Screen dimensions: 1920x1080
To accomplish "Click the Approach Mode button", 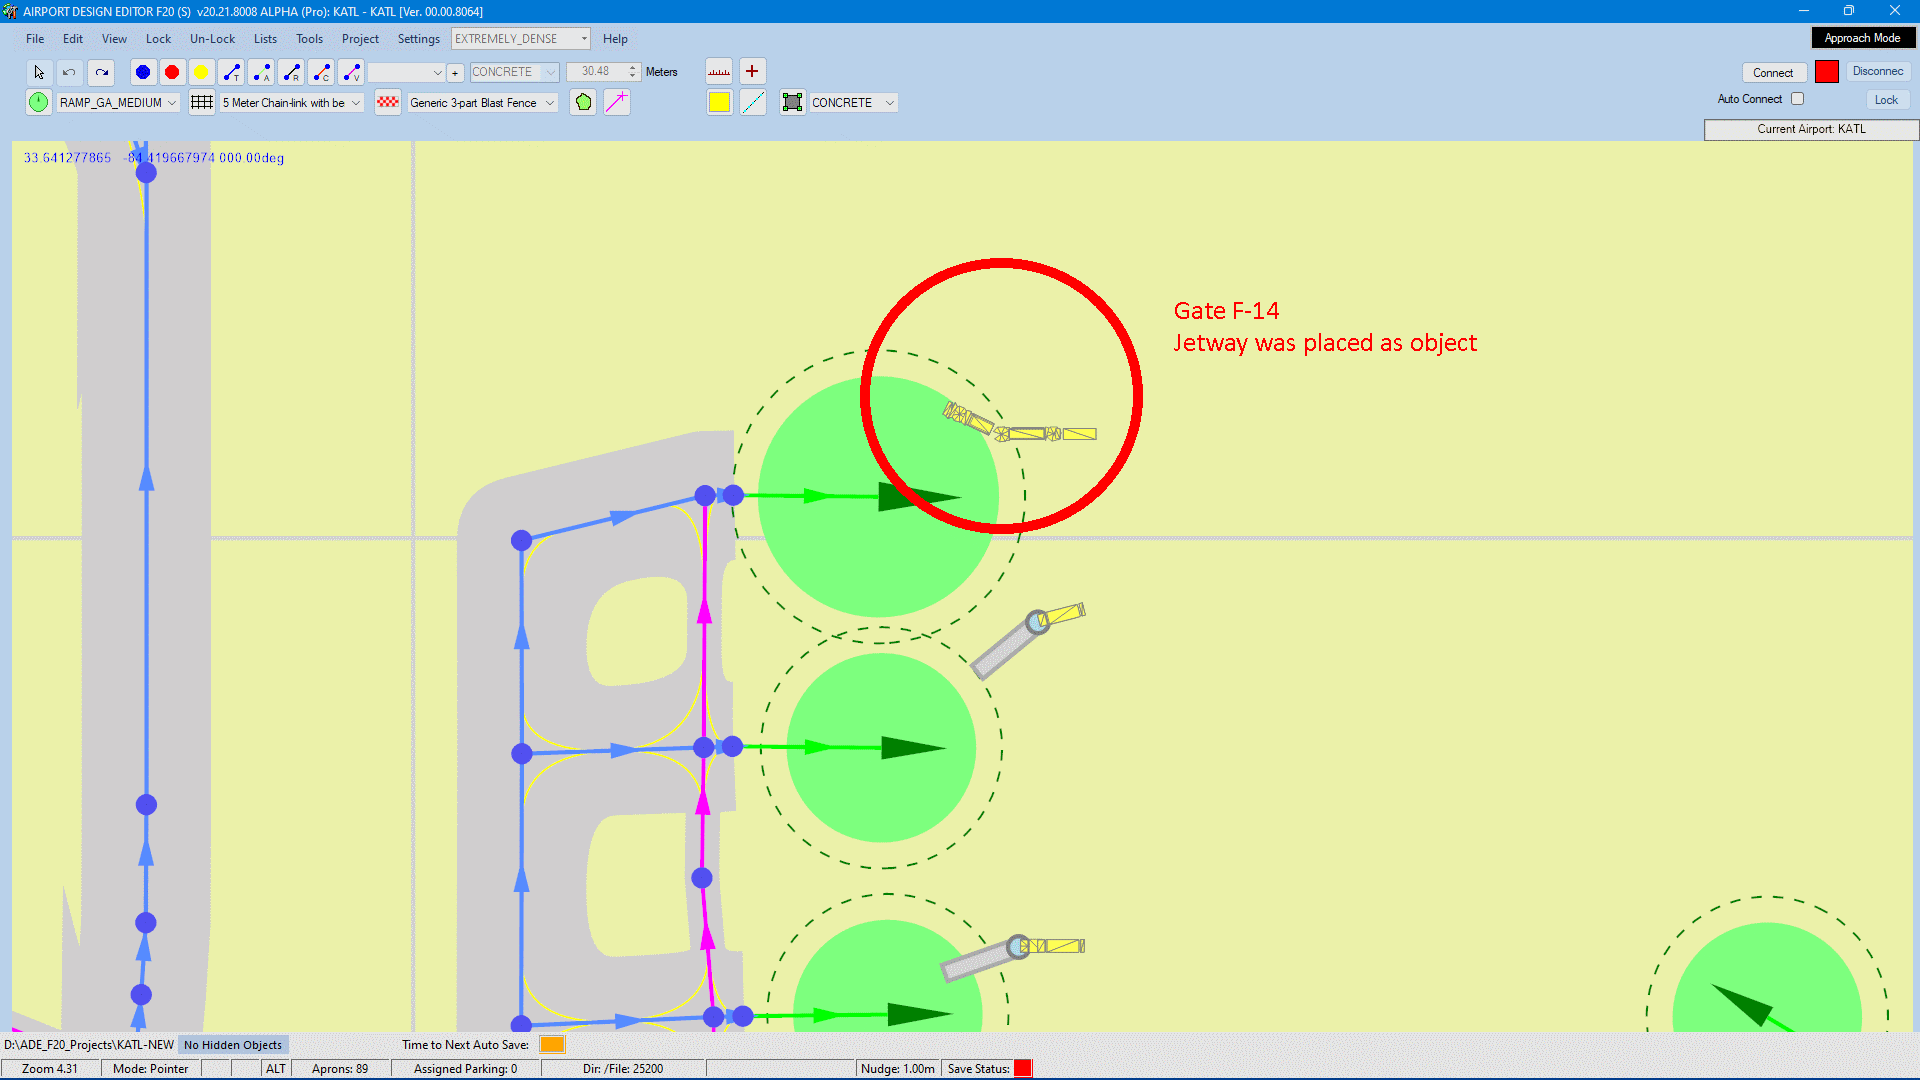I will [1862, 38].
